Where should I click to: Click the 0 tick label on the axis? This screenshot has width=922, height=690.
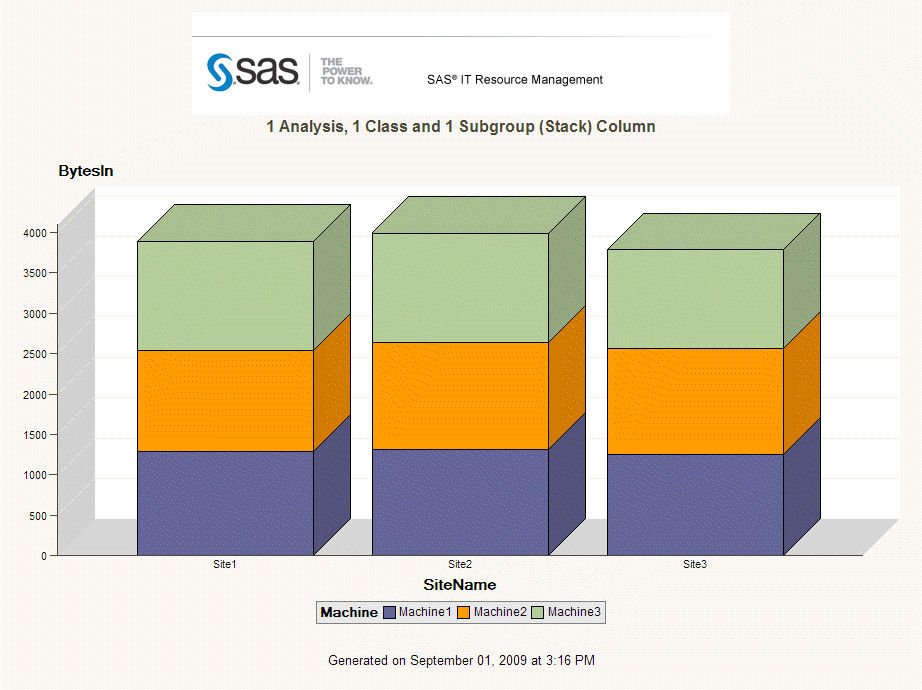[44, 553]
